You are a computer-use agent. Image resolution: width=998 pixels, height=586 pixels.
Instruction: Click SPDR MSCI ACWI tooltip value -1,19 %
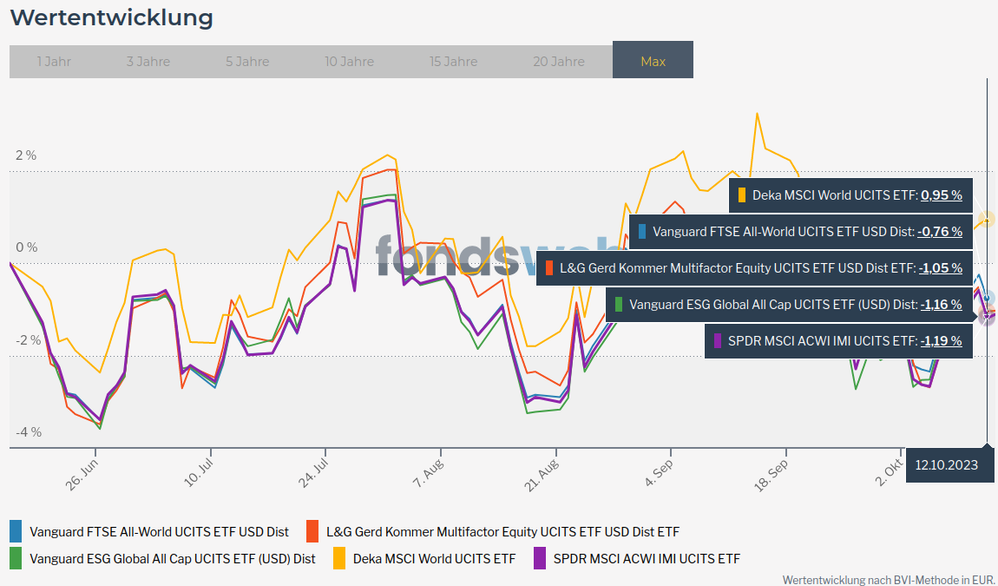click(940, 341)
